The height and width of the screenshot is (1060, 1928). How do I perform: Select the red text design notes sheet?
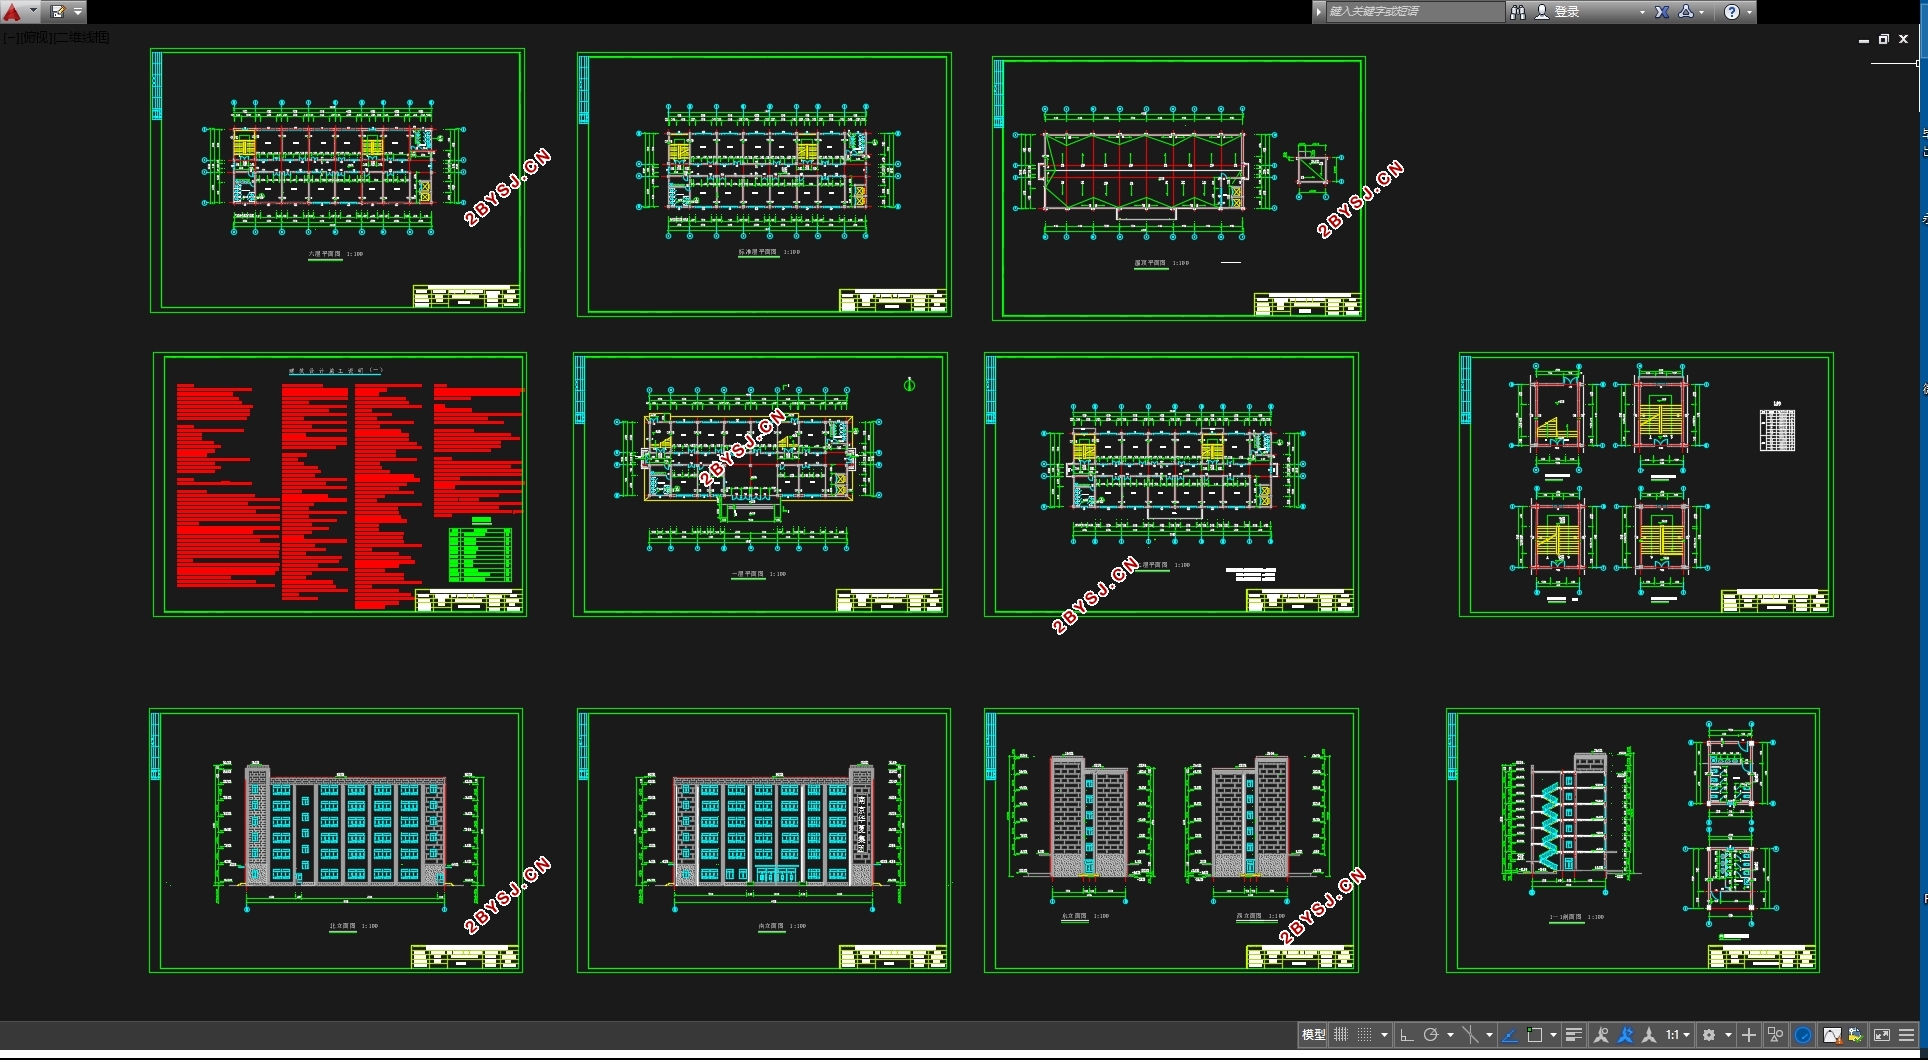coord(340,484)
